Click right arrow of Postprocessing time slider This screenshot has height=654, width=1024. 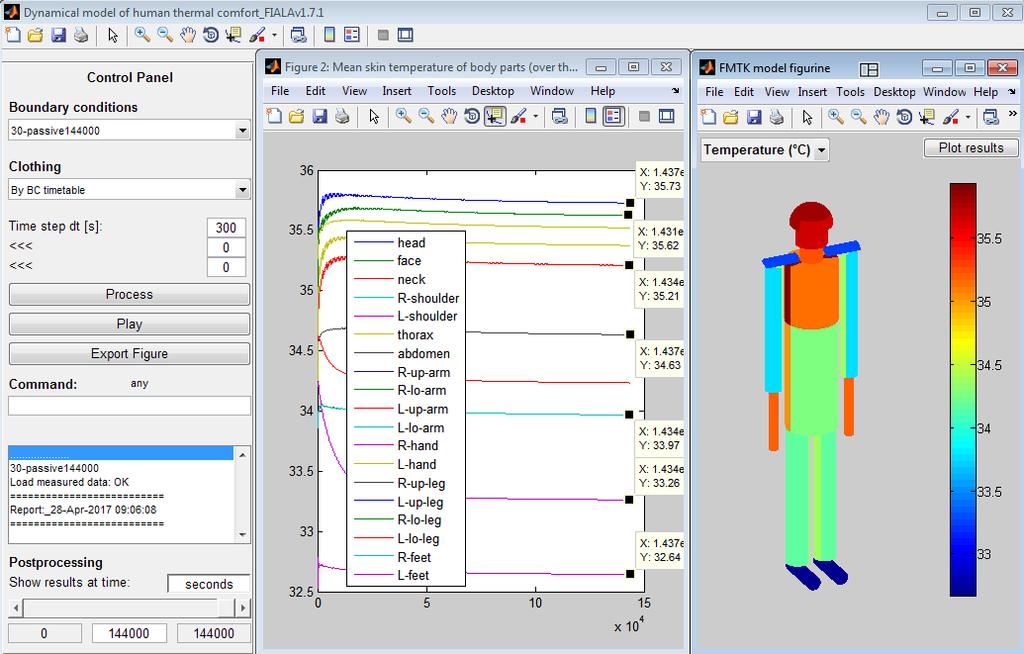pos(243,608)
